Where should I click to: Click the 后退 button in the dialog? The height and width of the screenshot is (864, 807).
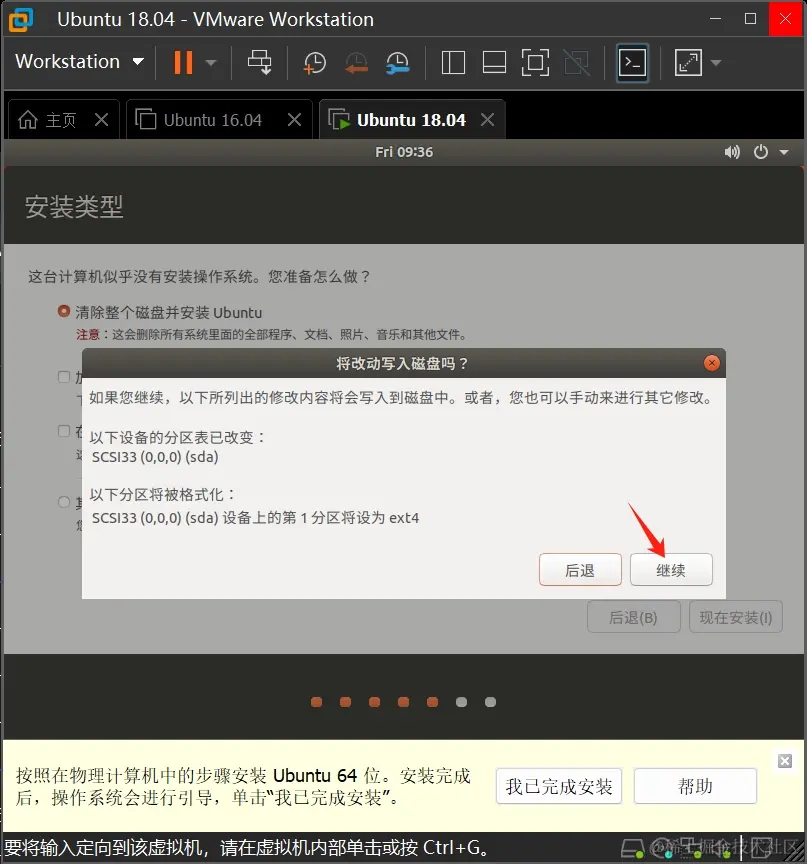click(x=580, y=570)
